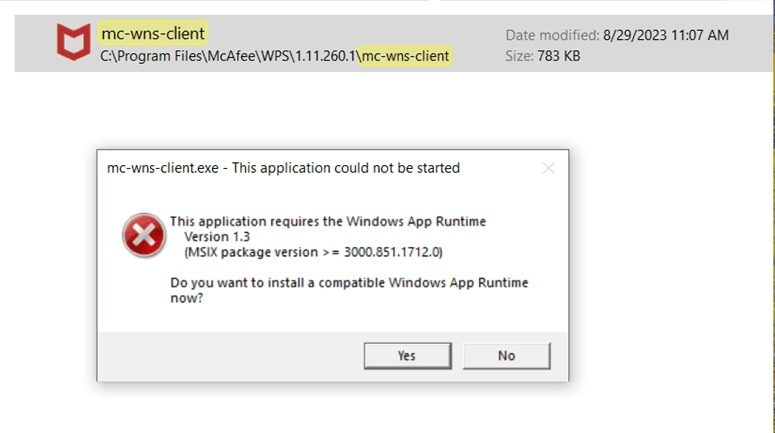Click 'Do you want to install a compatible' message
The height and width of the screenshot is (433, 775).
click(349, 290)
